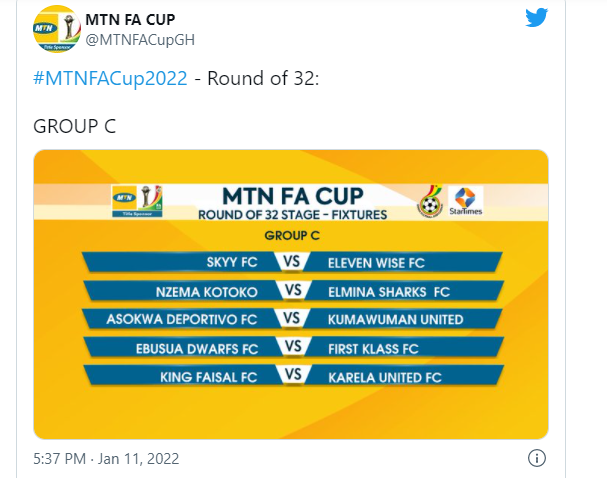The height and width of the screenshot is (478, 607).
Task: Open the @MTNFACupGH handle
Action: coord(140,40)
